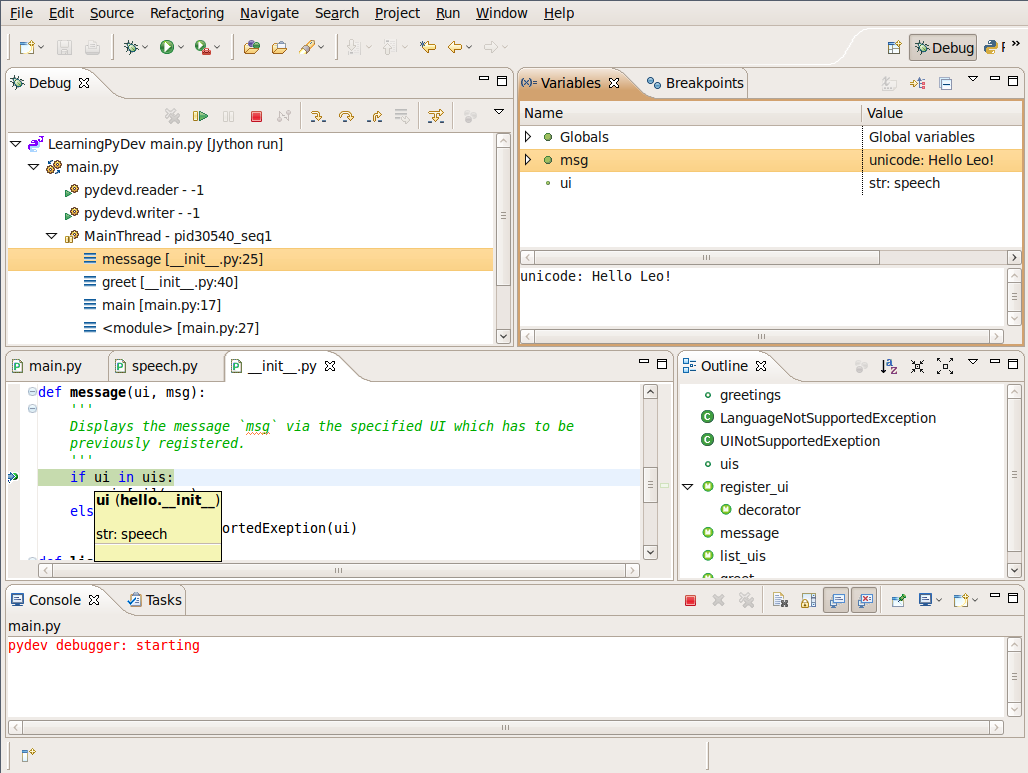Open the Refactoring menu
Image resolution: width=1028 pixels, height=773 pixels.
[x=187, y=13]
